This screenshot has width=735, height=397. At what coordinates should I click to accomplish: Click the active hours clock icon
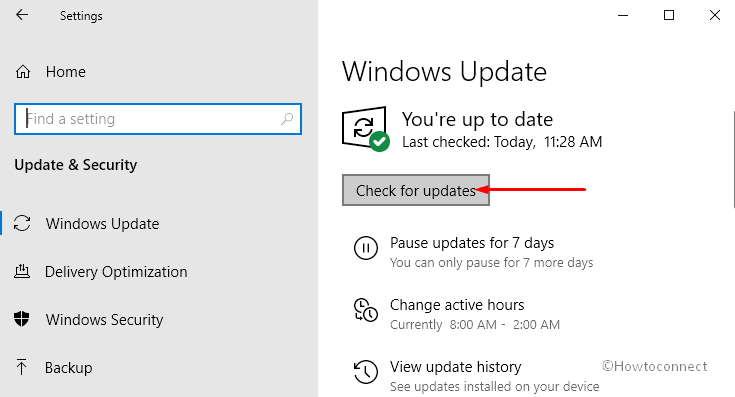click(366, 310)
